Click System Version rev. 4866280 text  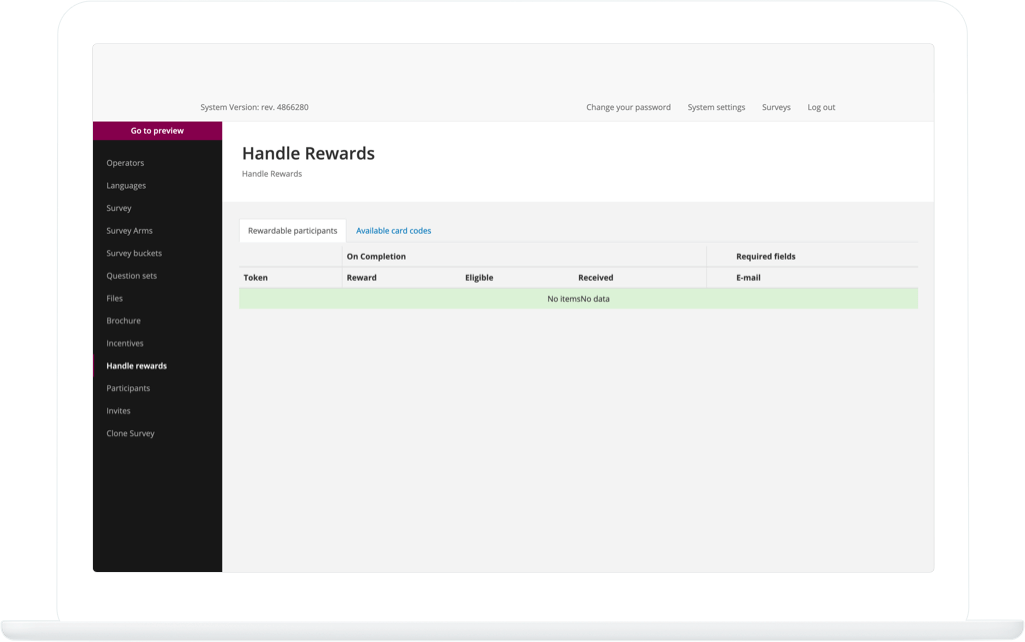pyautogui.click(x=254, y=107)
